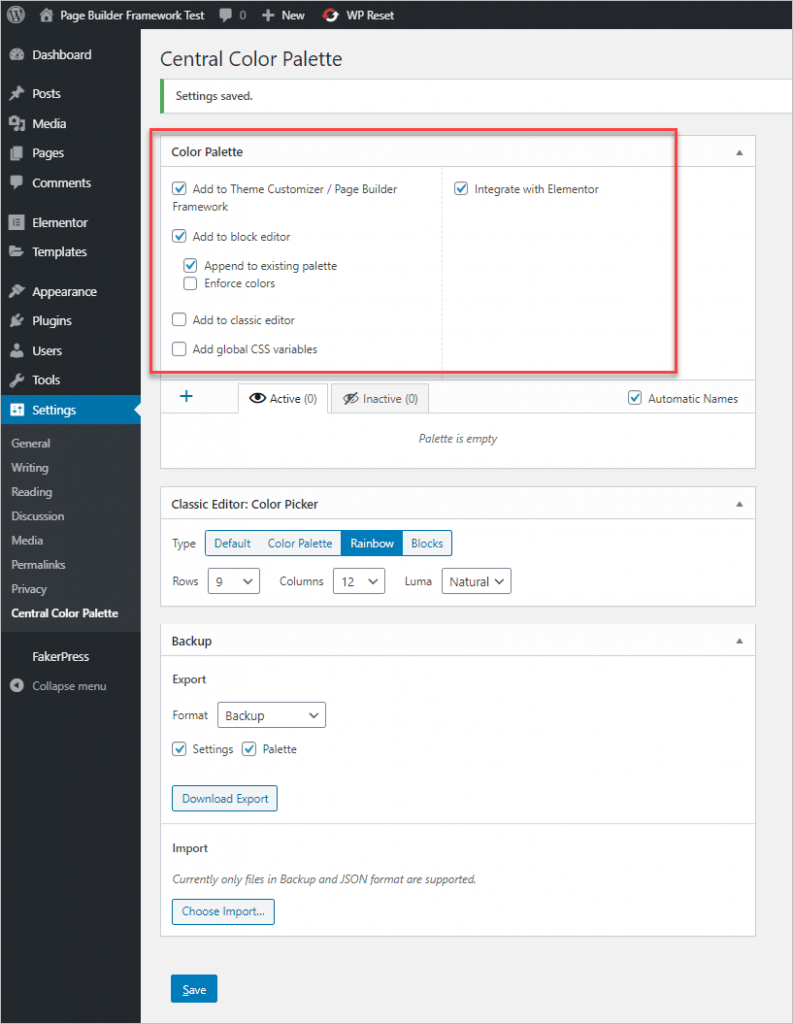Open the Permalinks settings link
Image resolution: width=793 pixels, height=1024 pixels.
point(39,565)
